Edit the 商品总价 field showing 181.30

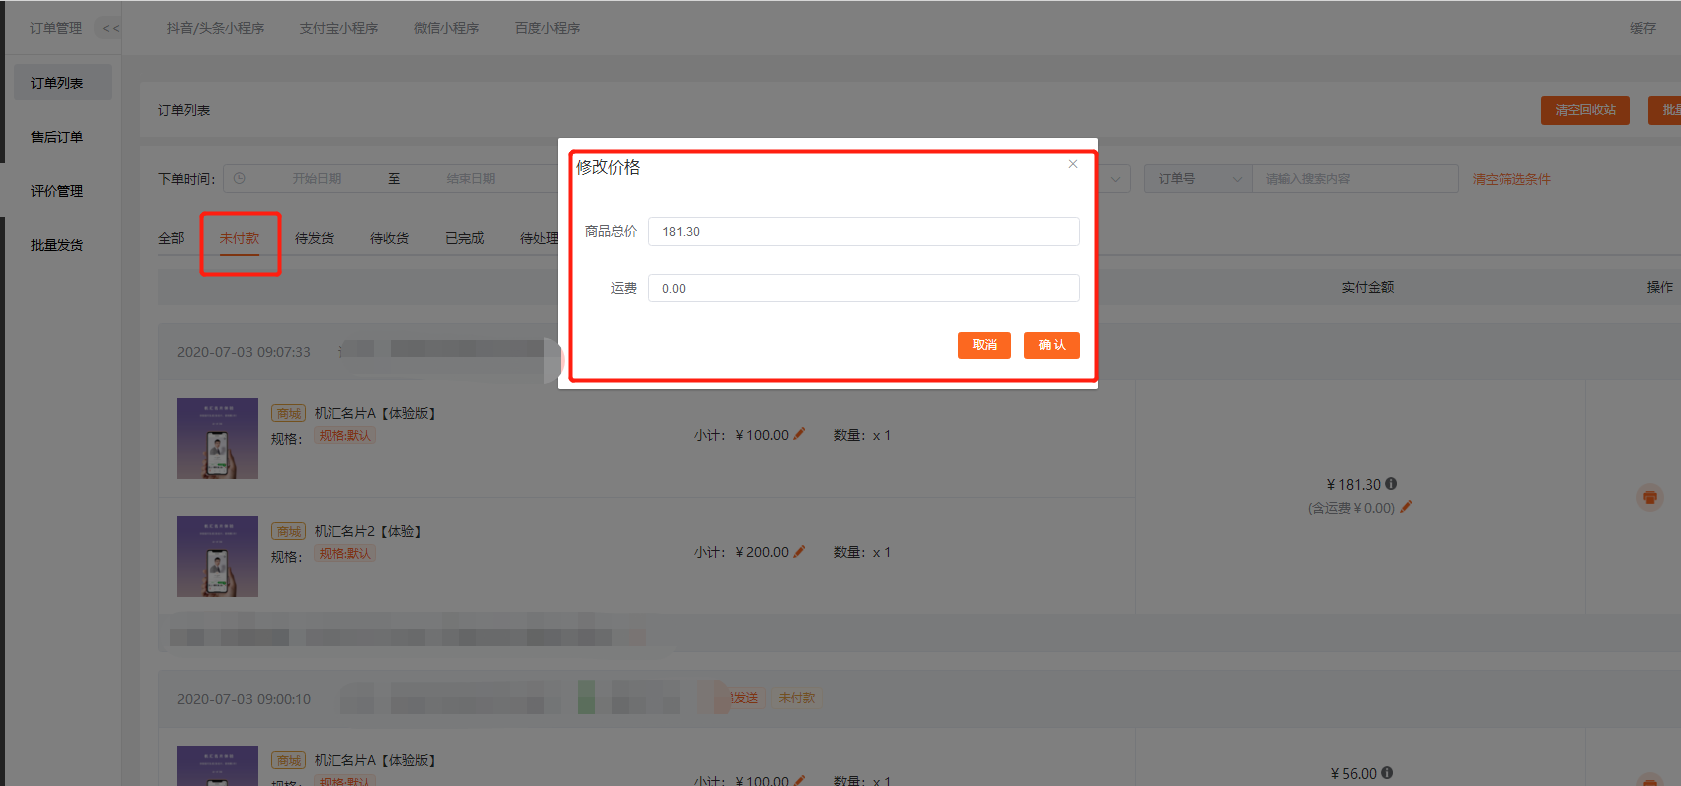(864, 231)
